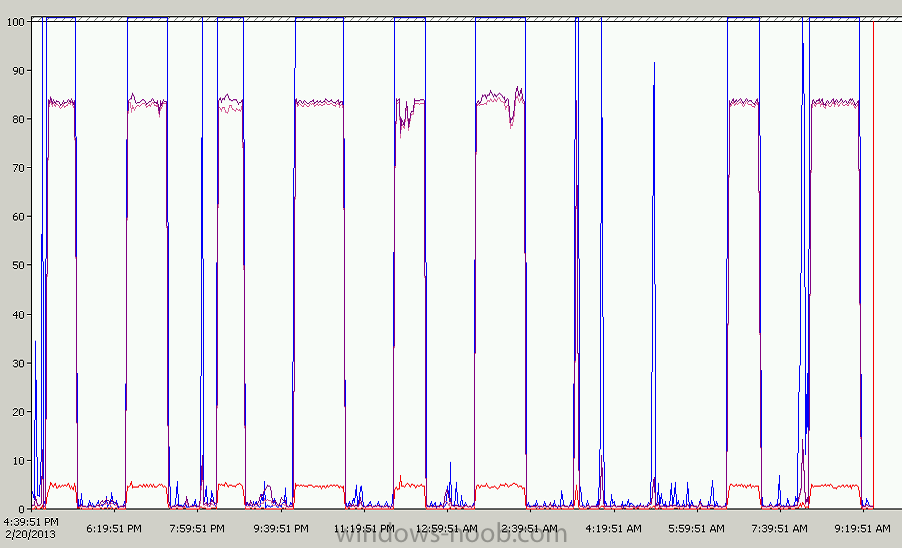
Task: Click the 9:39:51 PM time label
Action: coord(281,528)
